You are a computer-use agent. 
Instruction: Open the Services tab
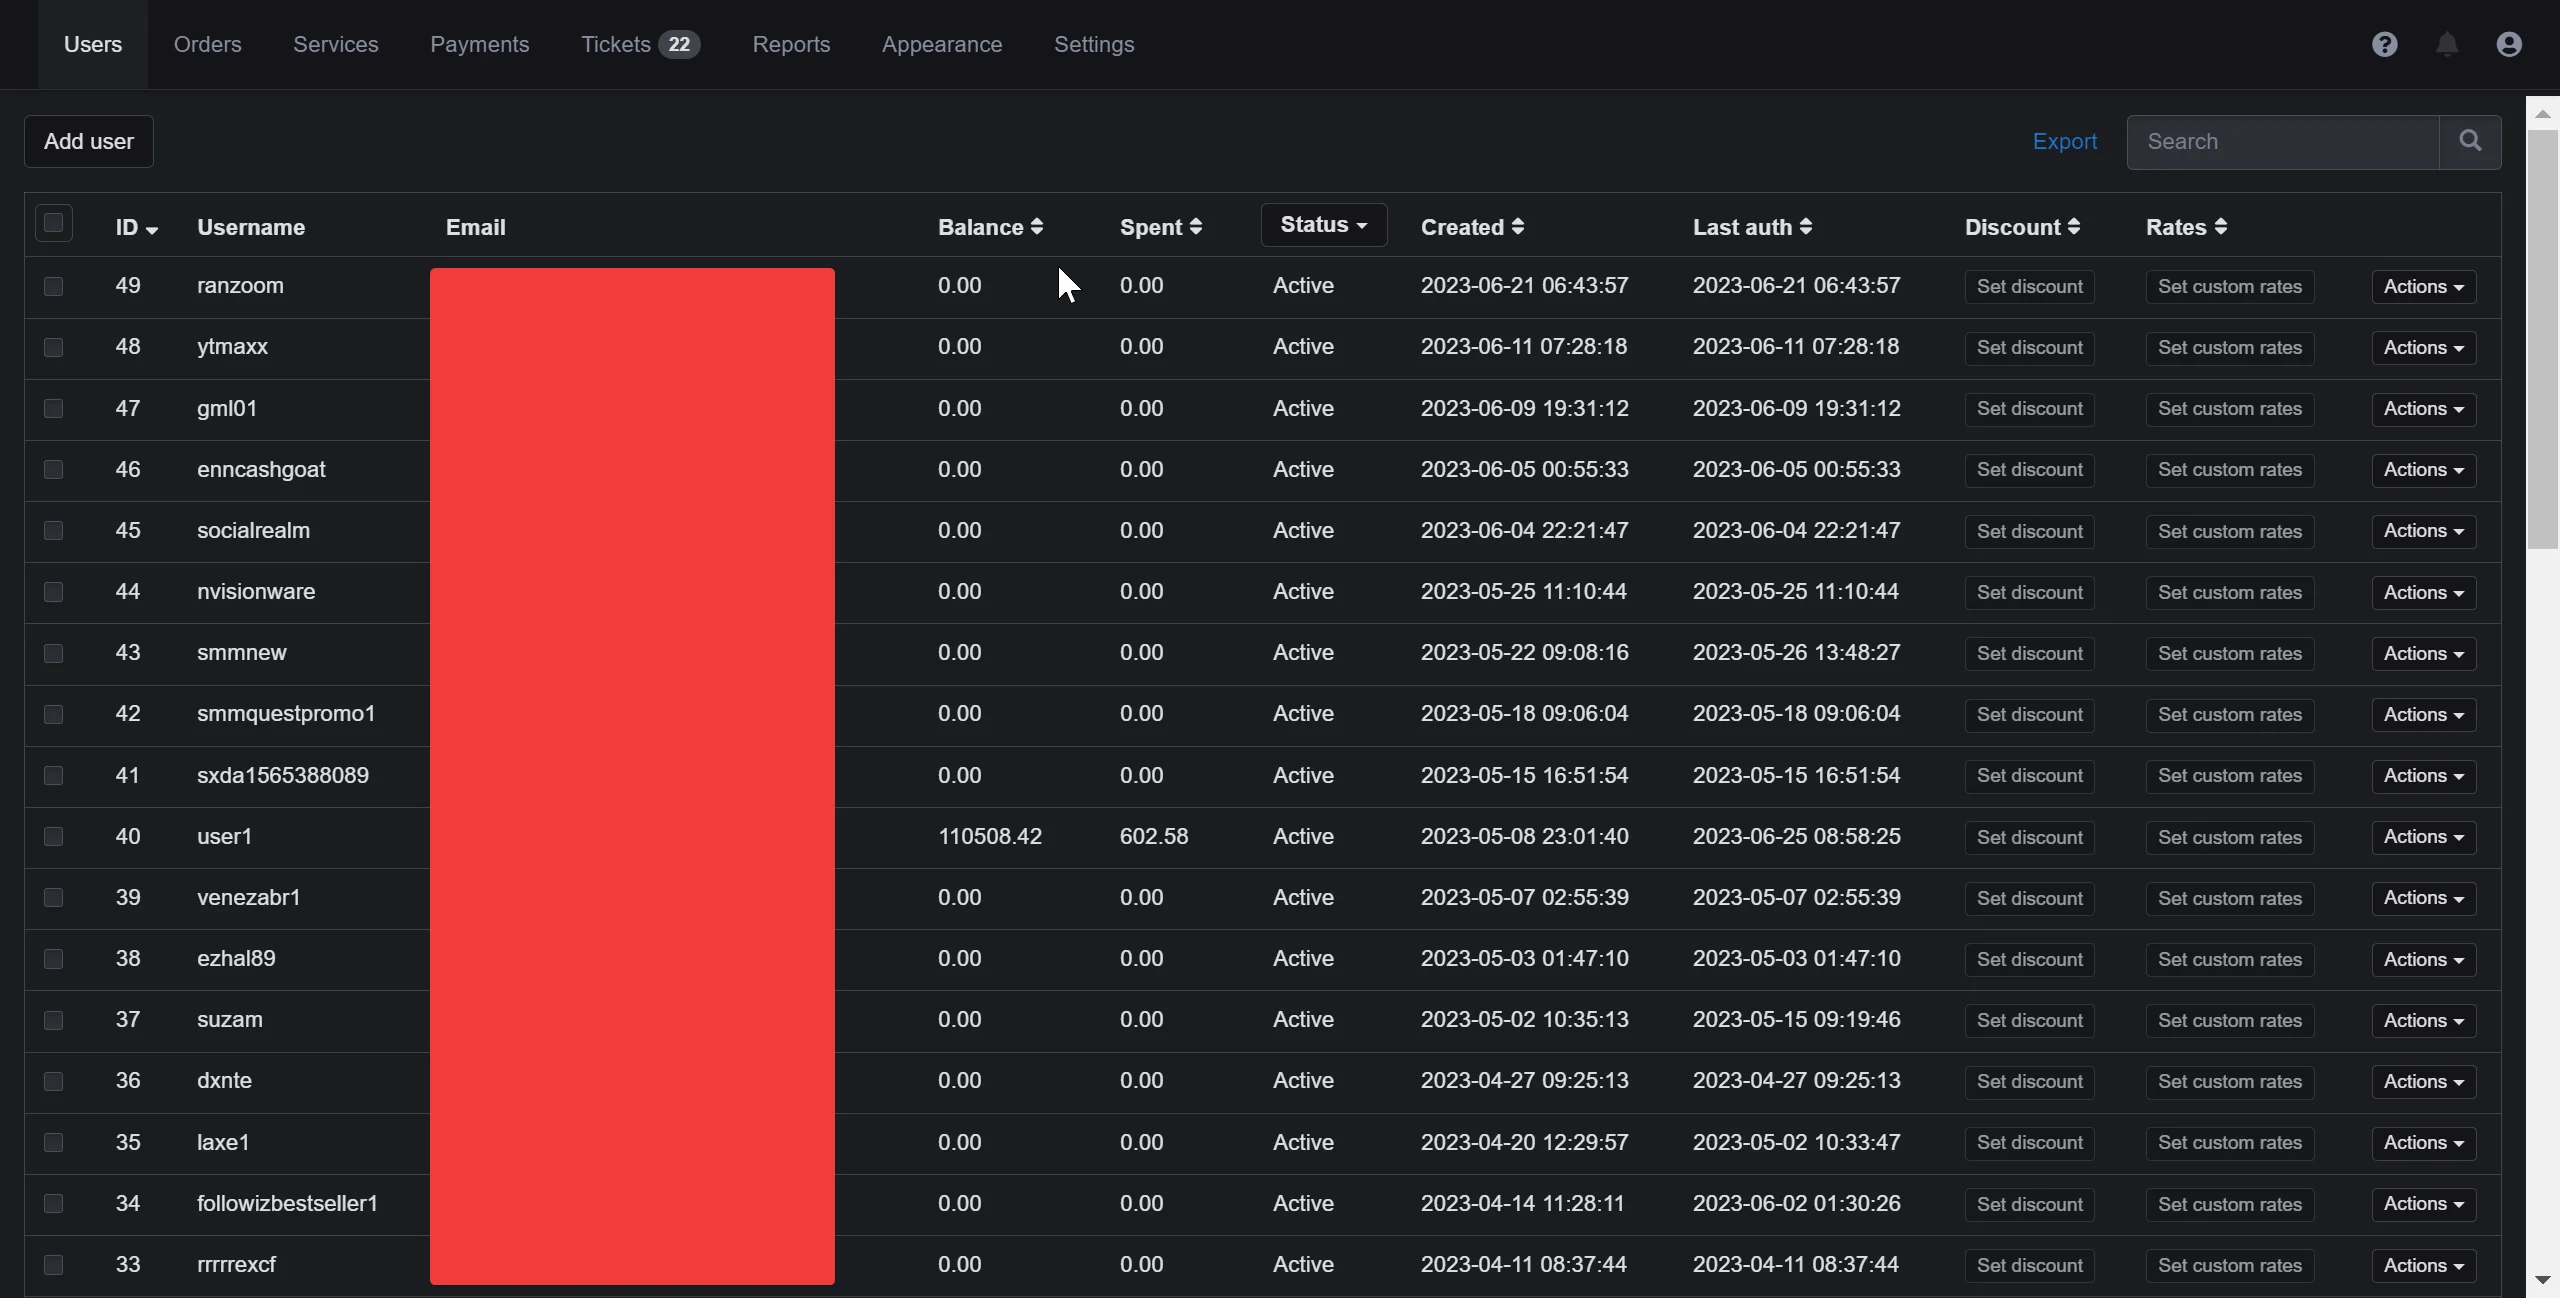336,44
